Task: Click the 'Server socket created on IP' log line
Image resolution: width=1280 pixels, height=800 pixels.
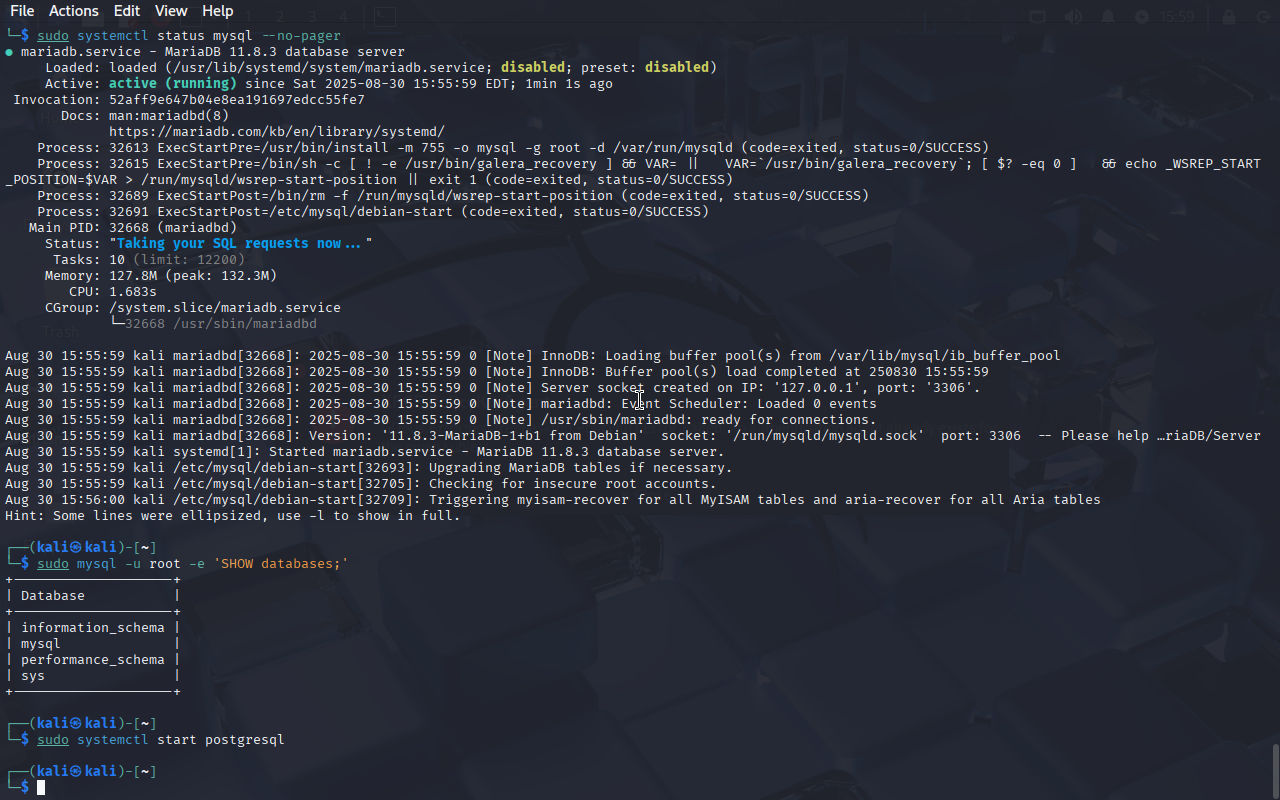Action: [x=493, y=388]
